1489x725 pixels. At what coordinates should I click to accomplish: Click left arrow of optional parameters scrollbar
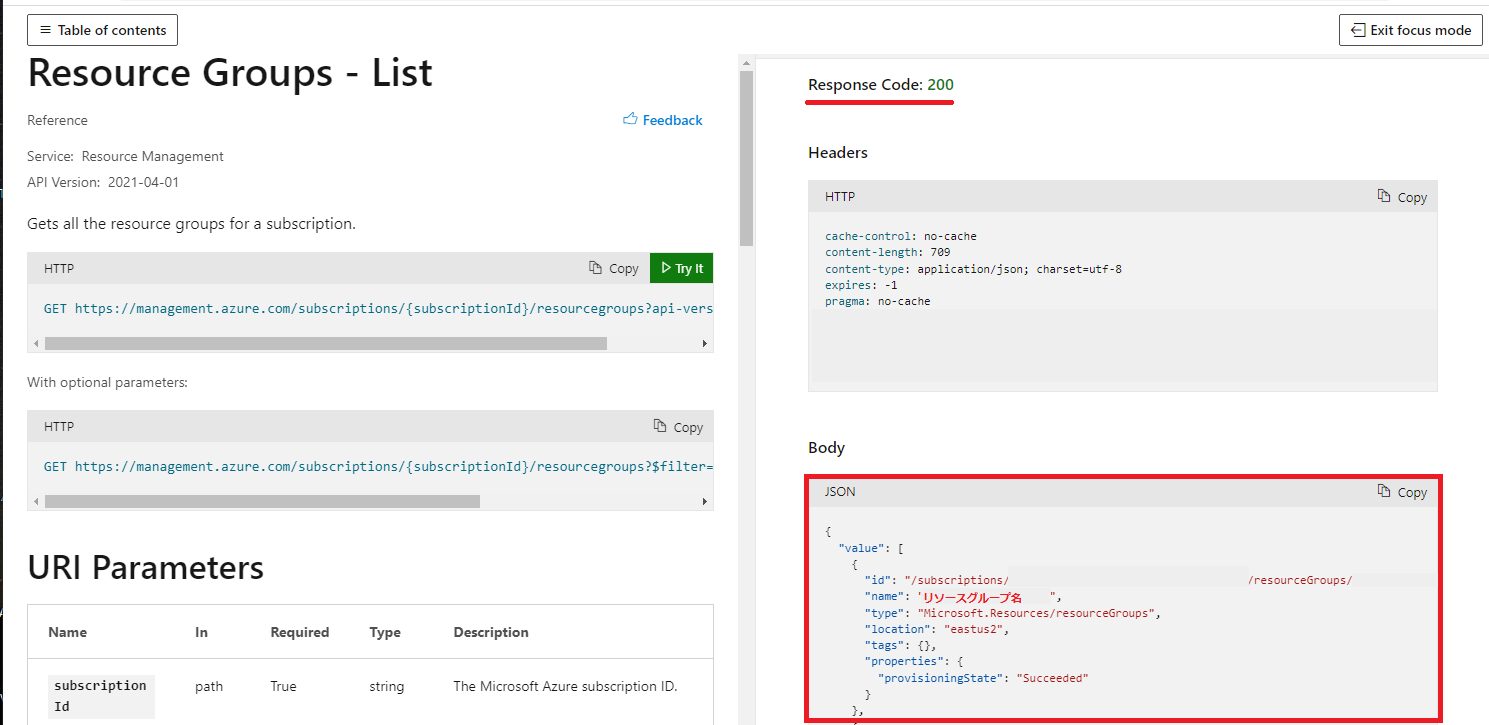pyautogui.click(x=36, y=501)
